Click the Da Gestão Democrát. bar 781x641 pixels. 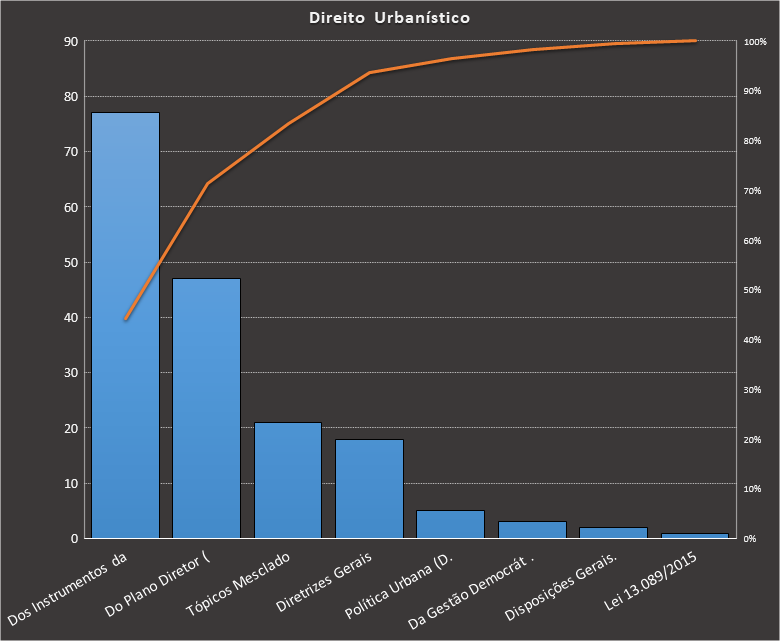532,530
